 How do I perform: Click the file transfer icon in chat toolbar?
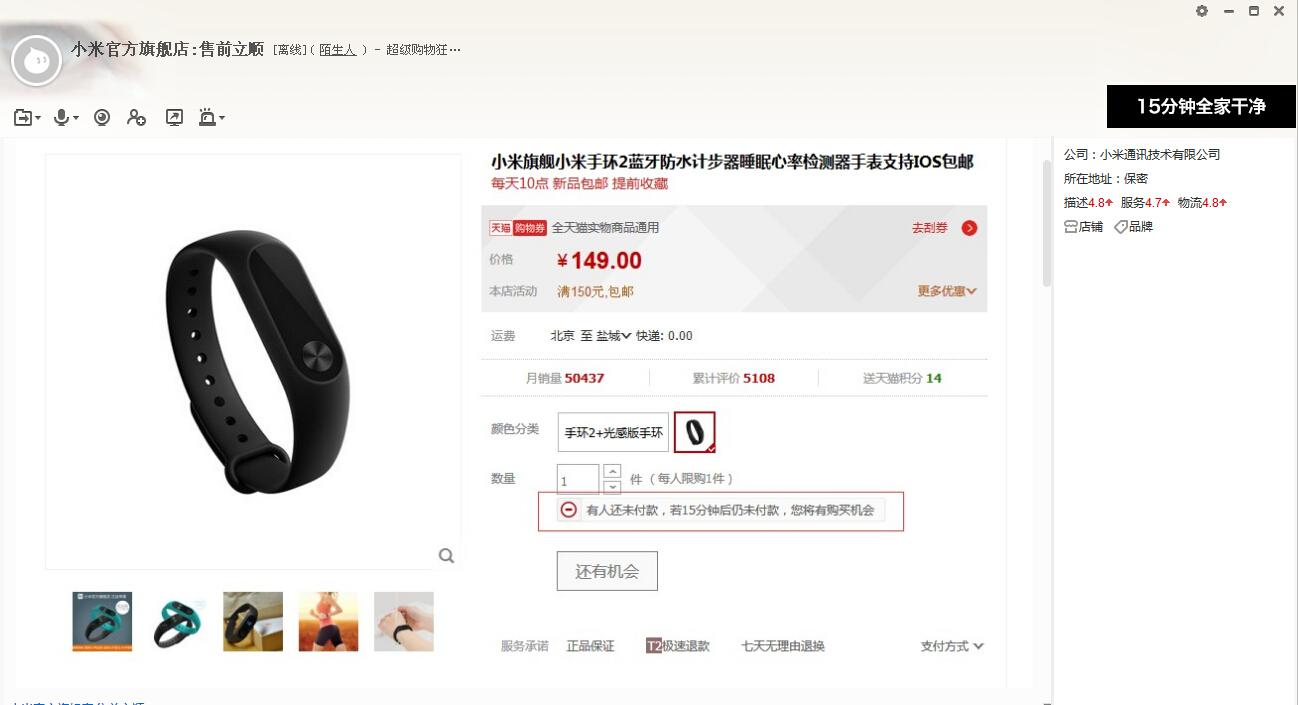tap(23, 118)
